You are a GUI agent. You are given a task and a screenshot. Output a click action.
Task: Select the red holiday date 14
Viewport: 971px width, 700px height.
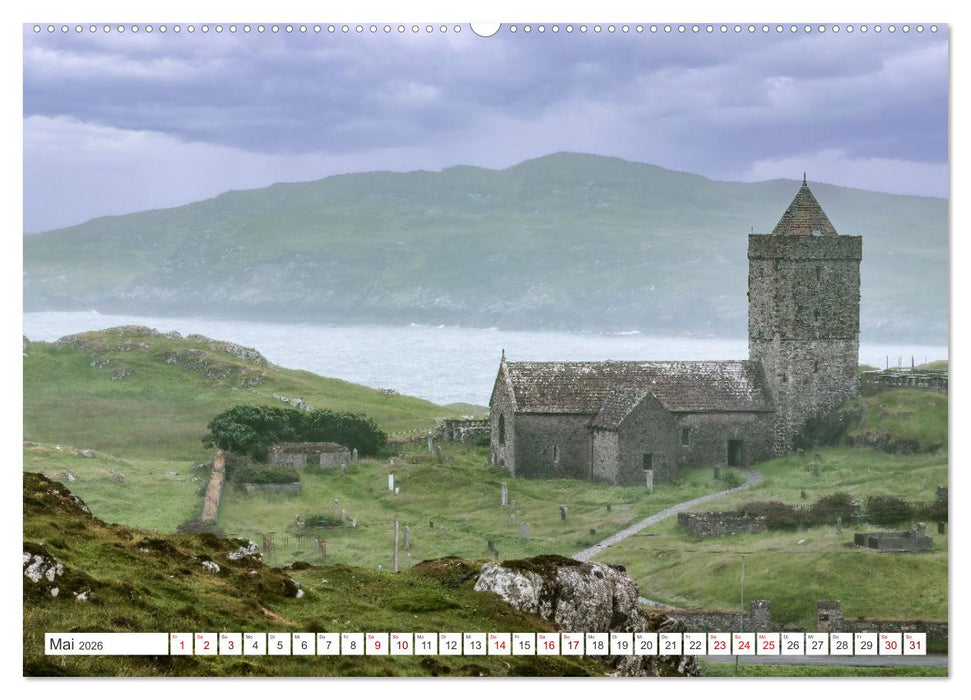(499, 644)
